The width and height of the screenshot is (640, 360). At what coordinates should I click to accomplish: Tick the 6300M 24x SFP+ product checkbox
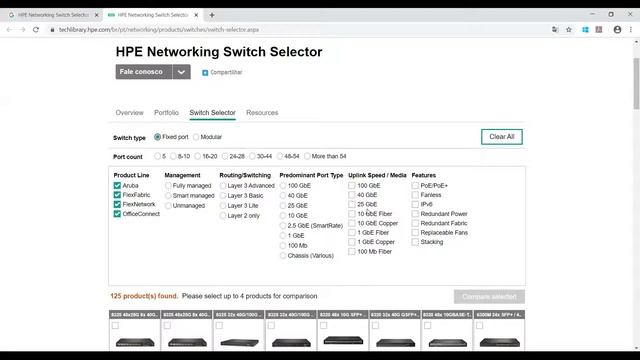coord(480,326)
